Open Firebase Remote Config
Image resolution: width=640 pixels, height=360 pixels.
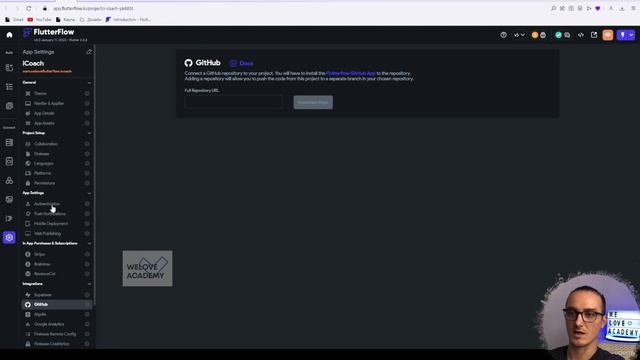click(57, 334)
